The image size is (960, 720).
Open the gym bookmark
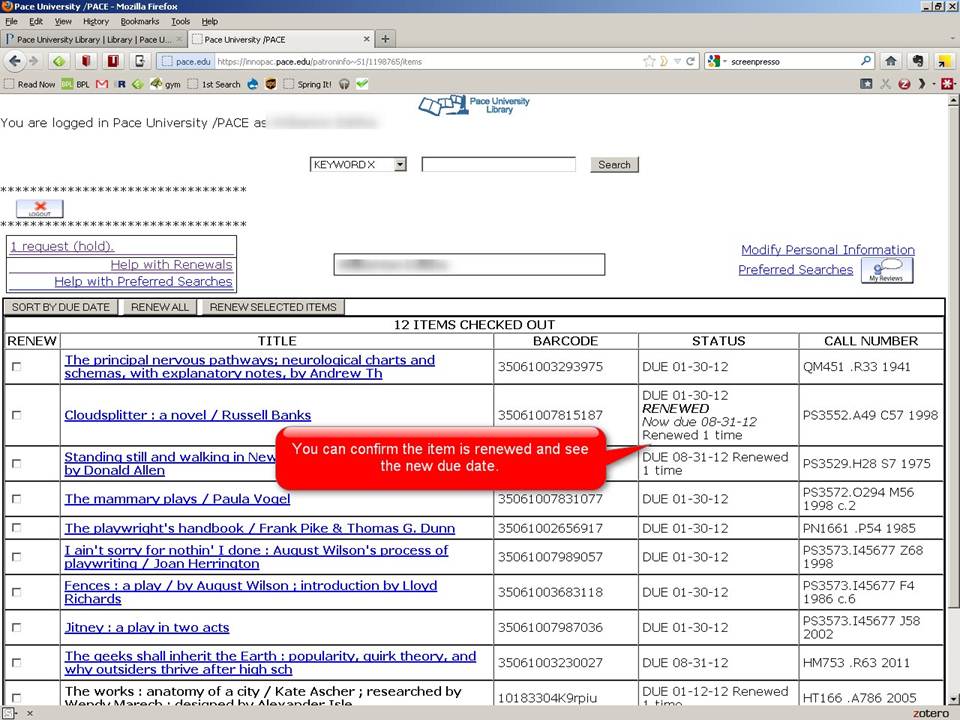[165, 84]
